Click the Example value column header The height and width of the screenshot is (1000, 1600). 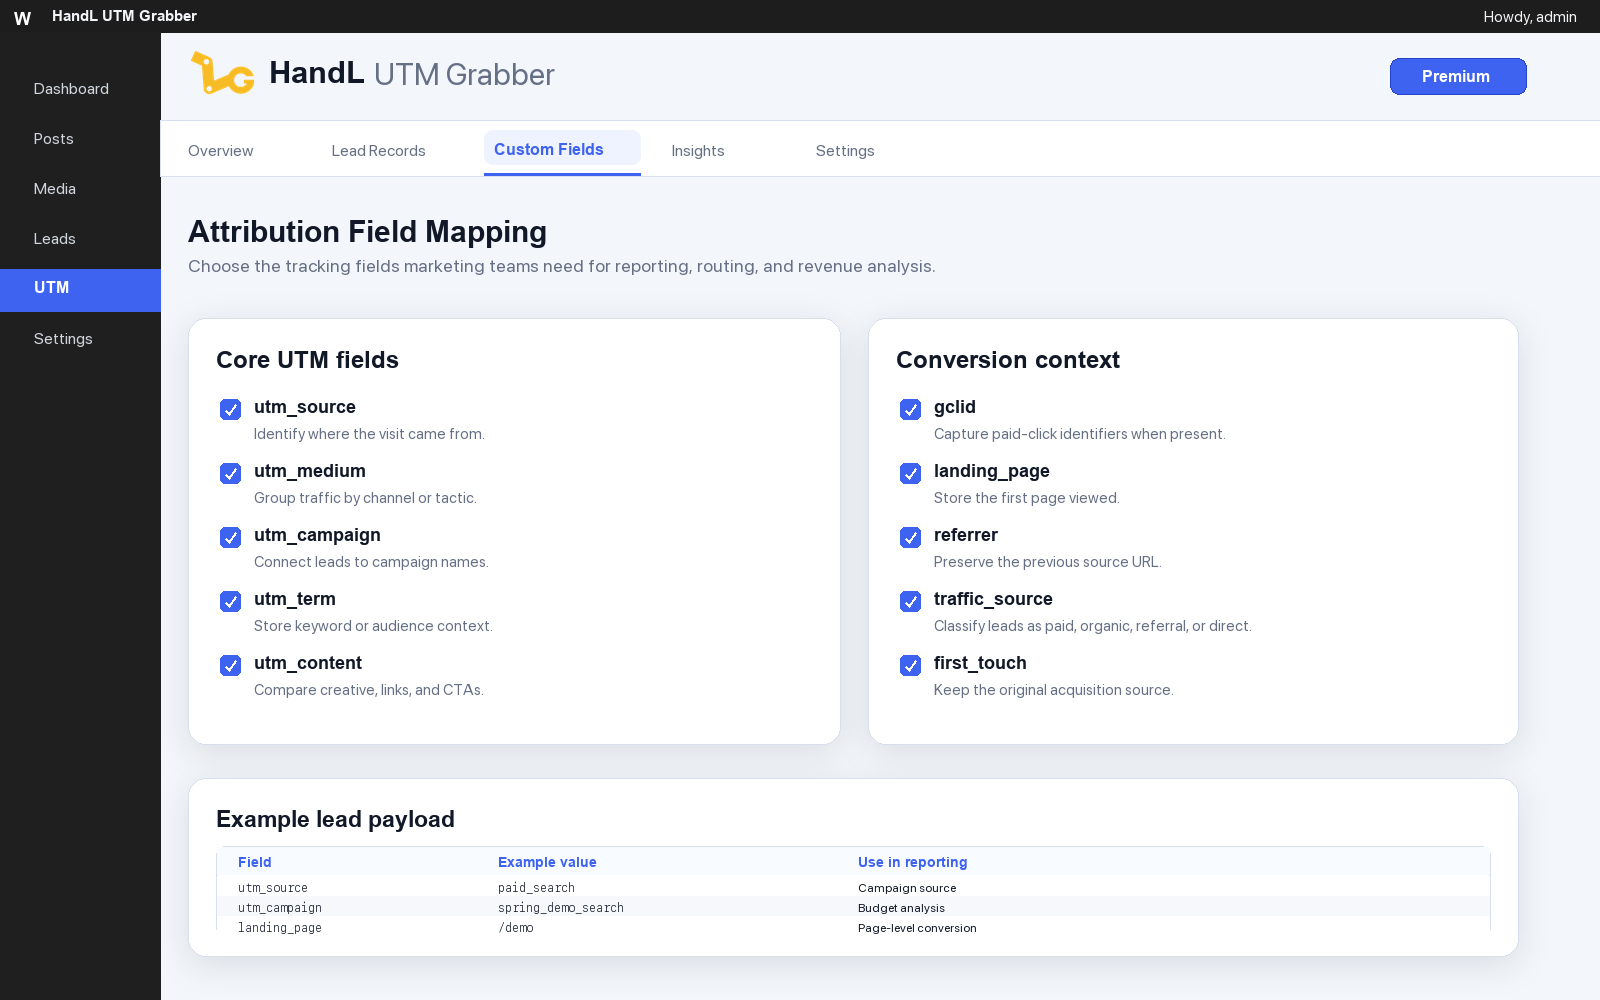(547, 862)
